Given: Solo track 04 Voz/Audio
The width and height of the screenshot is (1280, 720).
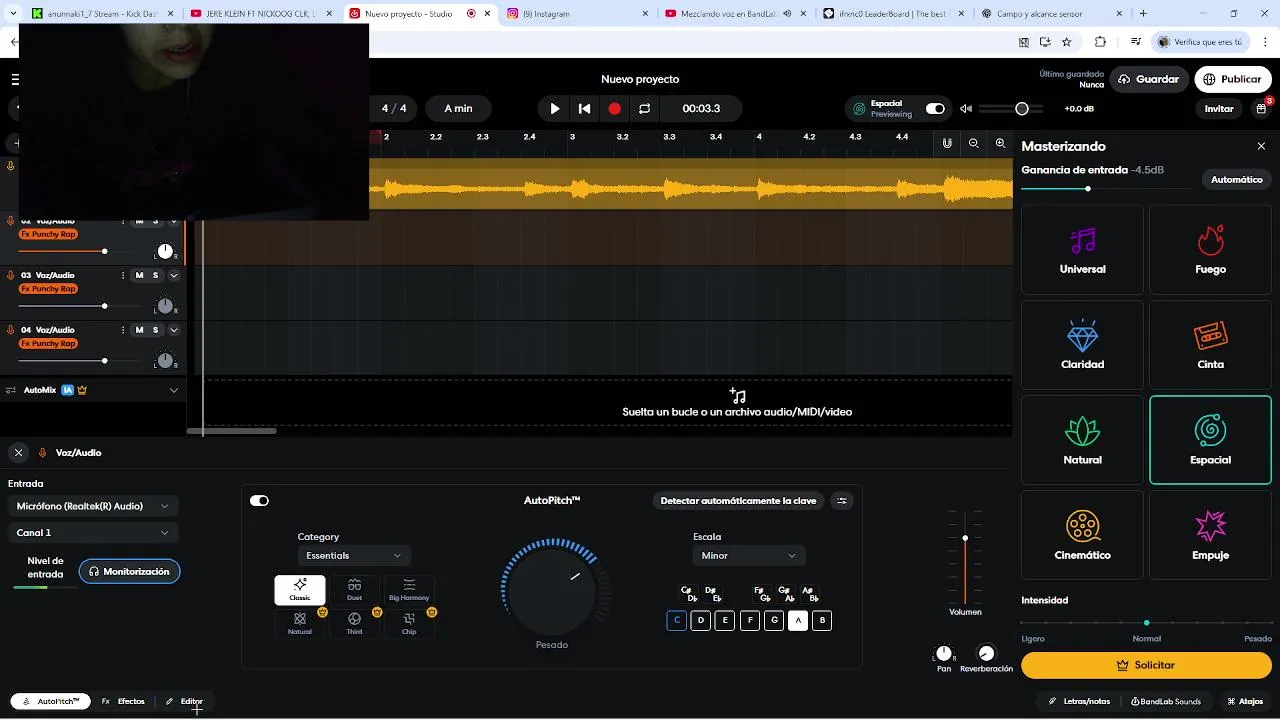Looking at the screenshot, I should click(156, 330).
